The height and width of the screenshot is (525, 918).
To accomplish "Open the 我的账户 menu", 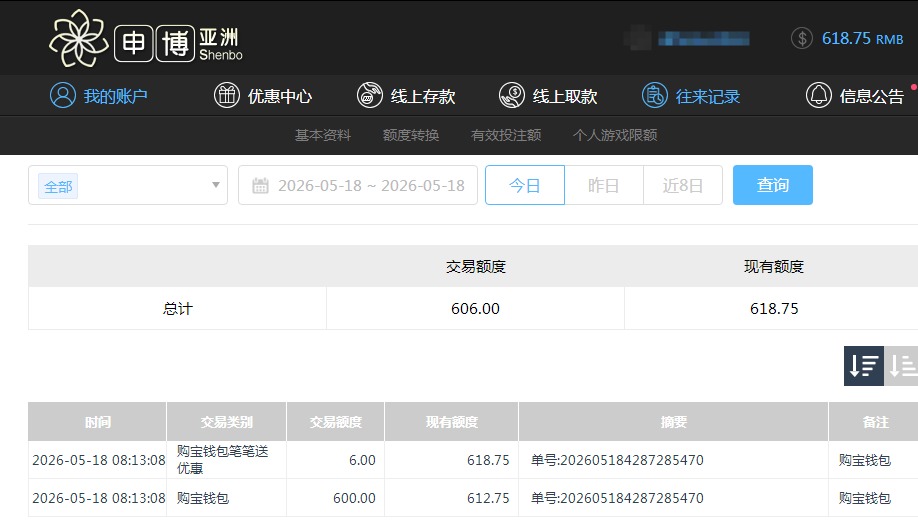I will [x=115, y=96].
